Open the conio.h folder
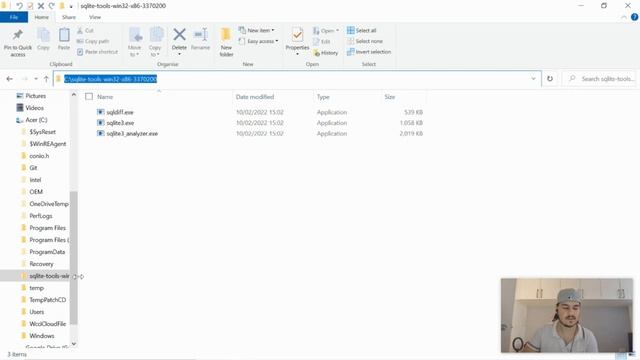This screenshot has width=640, height=360. point(39,156)
